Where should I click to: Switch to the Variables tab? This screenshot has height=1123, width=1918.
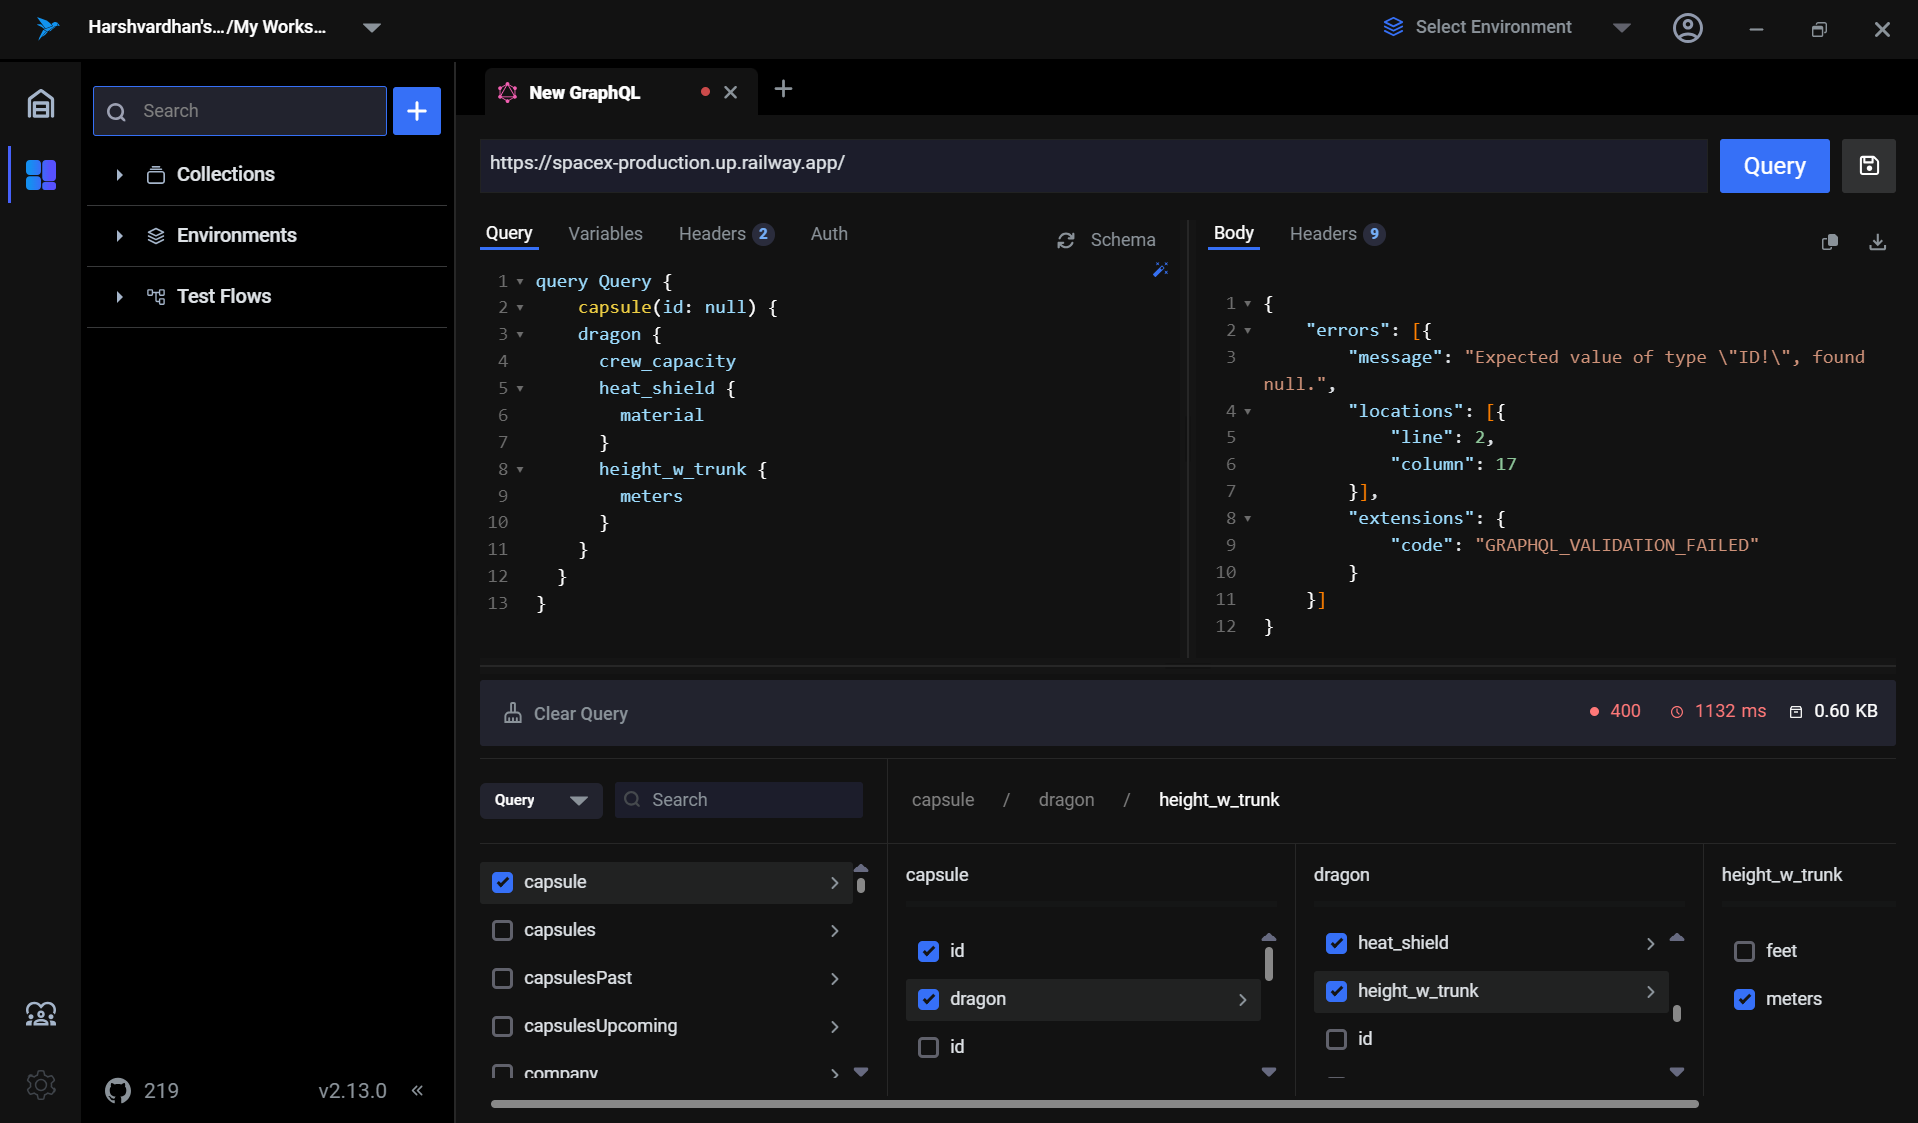(x=606, y=234)
